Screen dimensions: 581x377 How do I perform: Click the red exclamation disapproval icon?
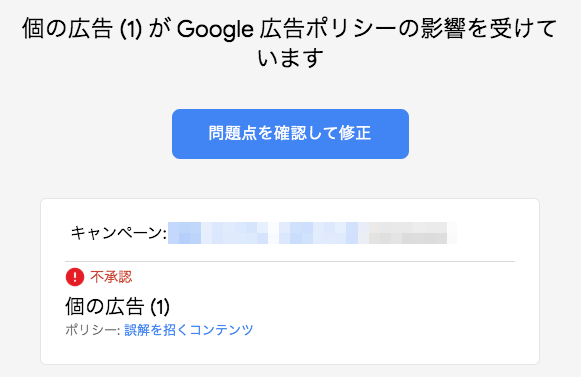(74, 277)
